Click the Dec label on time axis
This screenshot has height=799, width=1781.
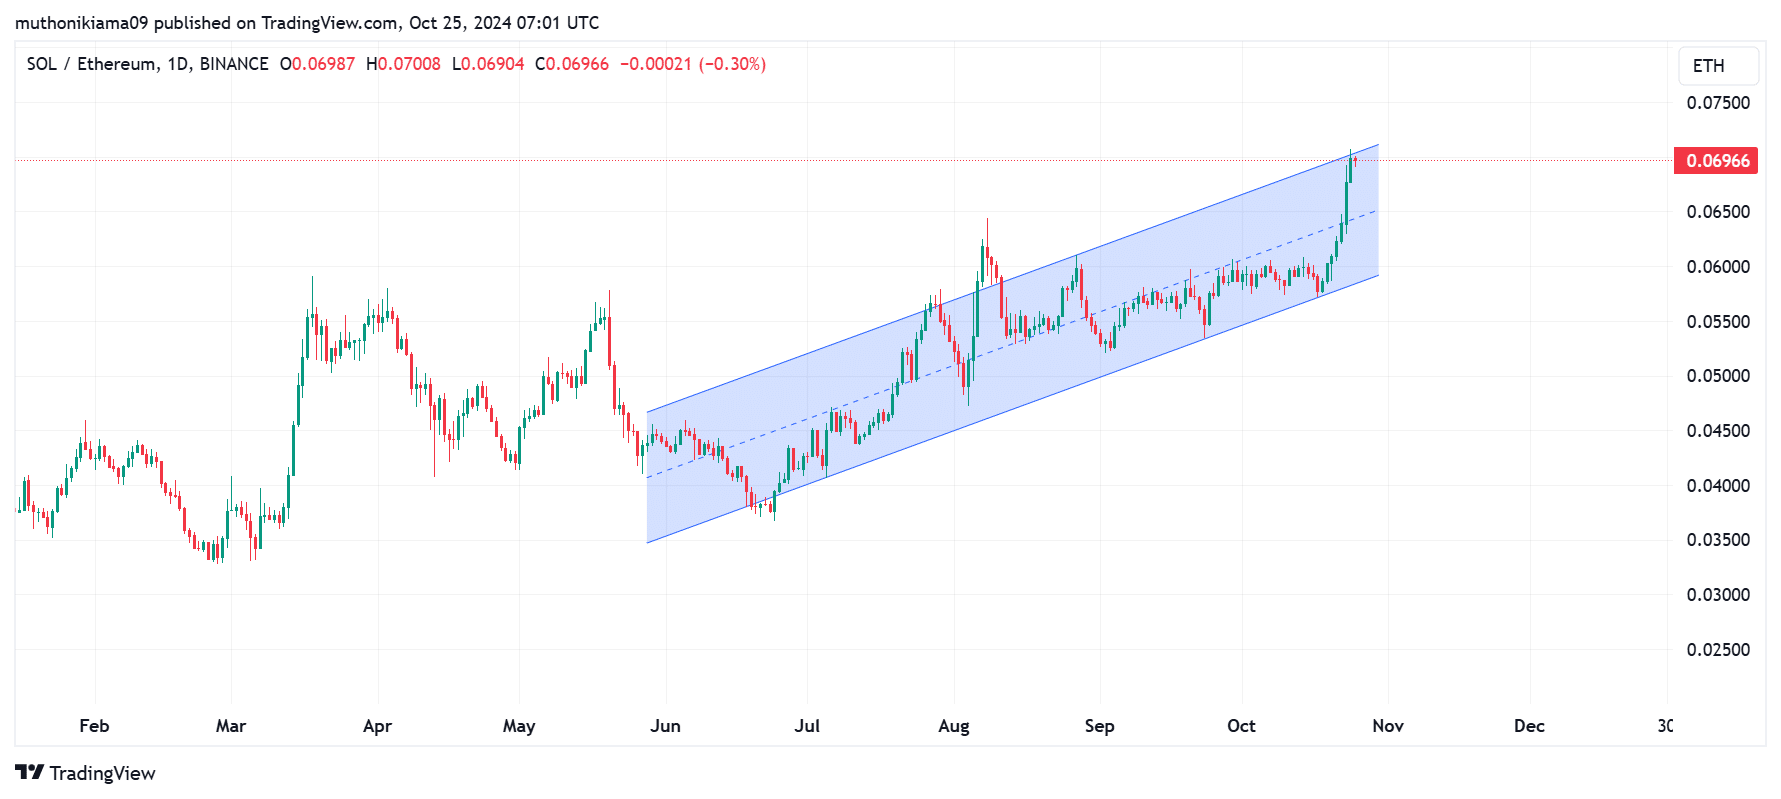point(1529,726)
